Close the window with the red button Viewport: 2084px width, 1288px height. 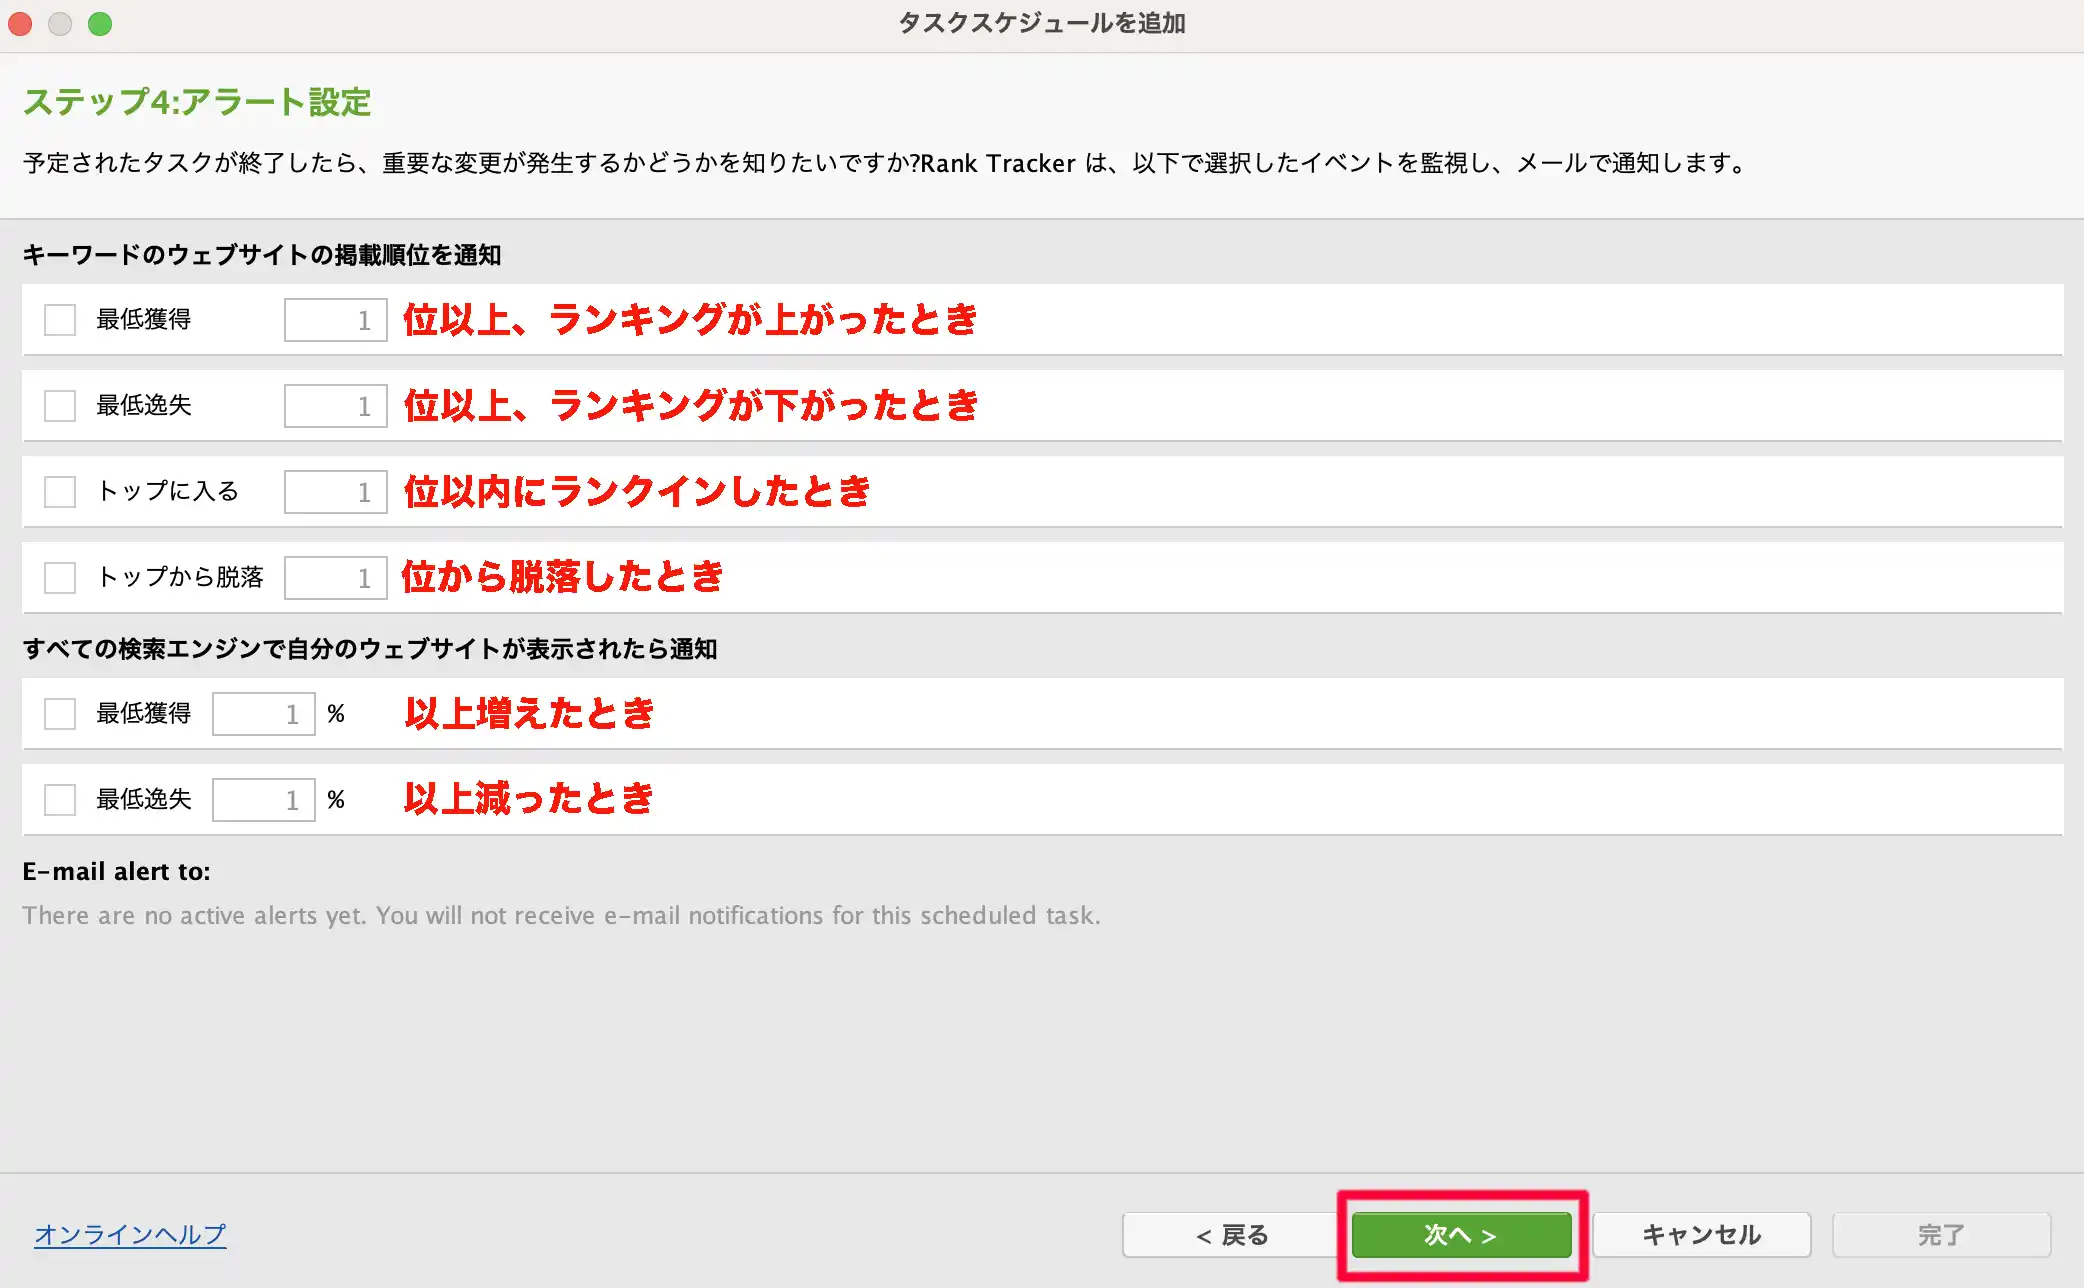(x=20, y=24)
